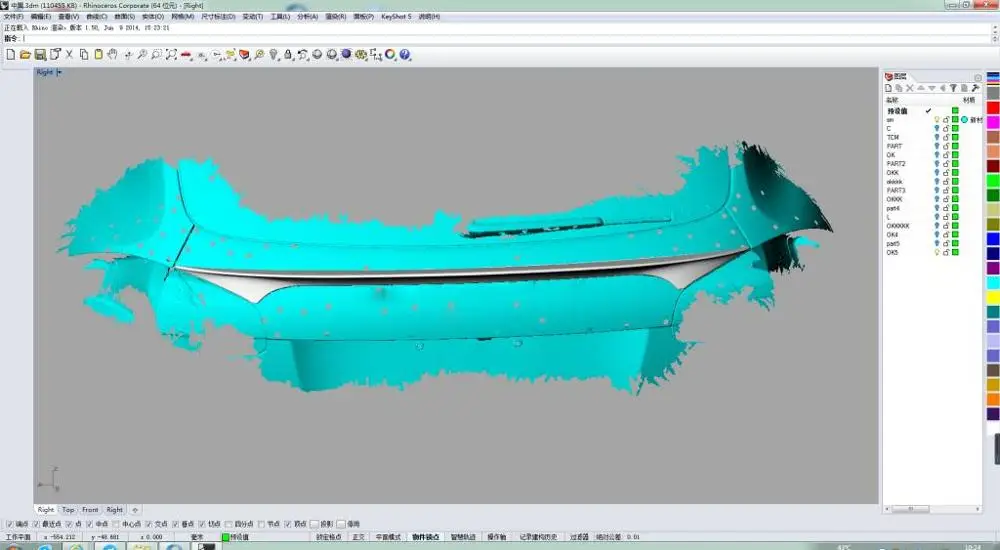Select the red color swatch
This screenshot has width=1000, height=550.
[x=992, y=107]
